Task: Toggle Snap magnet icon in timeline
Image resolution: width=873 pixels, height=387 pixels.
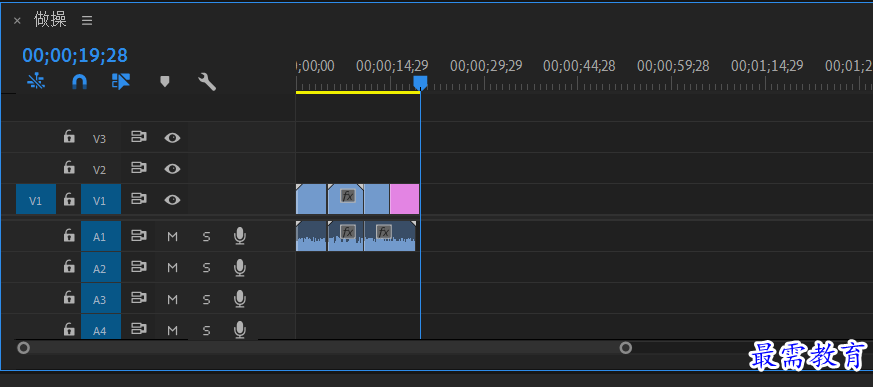Action: coord(80,82)
